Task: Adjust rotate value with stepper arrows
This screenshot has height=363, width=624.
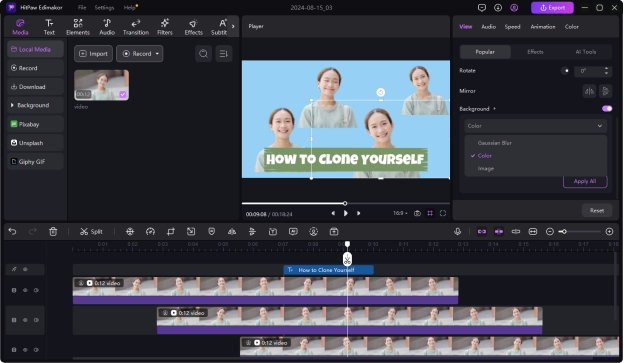Action: pyautogui.click(x=606, y=71)
